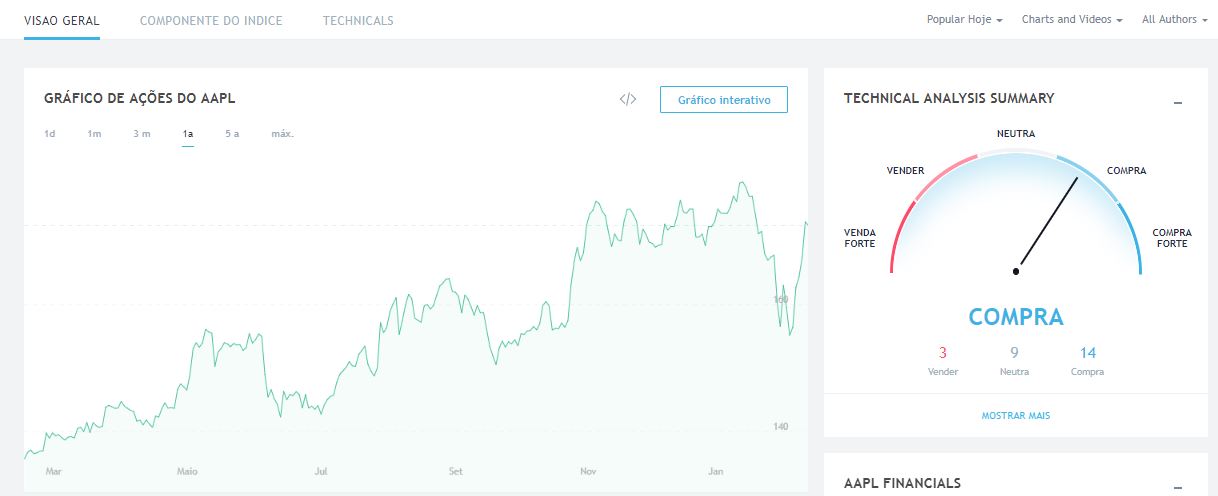Select the 1a chart range
Image resolution: width=1218 pixels, height=496 pixels.
click(x=188, y=133)
